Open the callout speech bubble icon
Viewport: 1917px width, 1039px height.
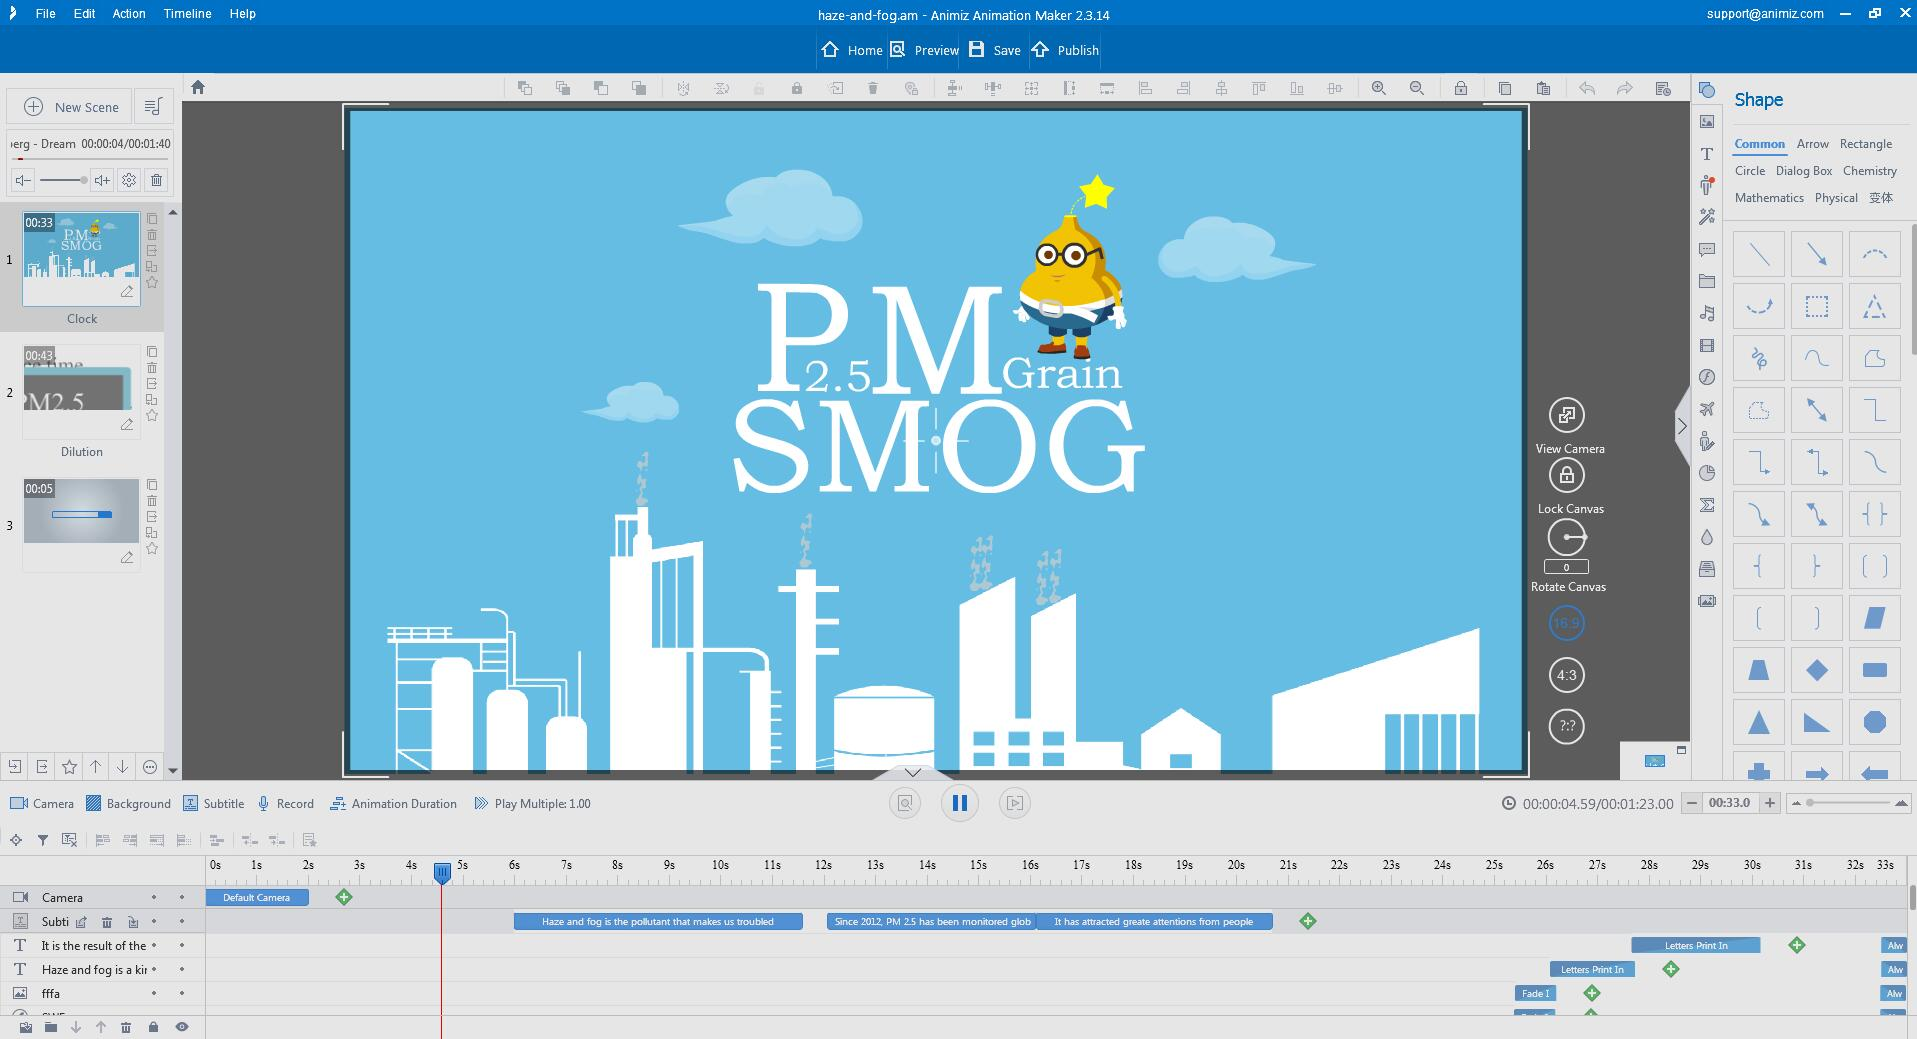pos(1707,249)
